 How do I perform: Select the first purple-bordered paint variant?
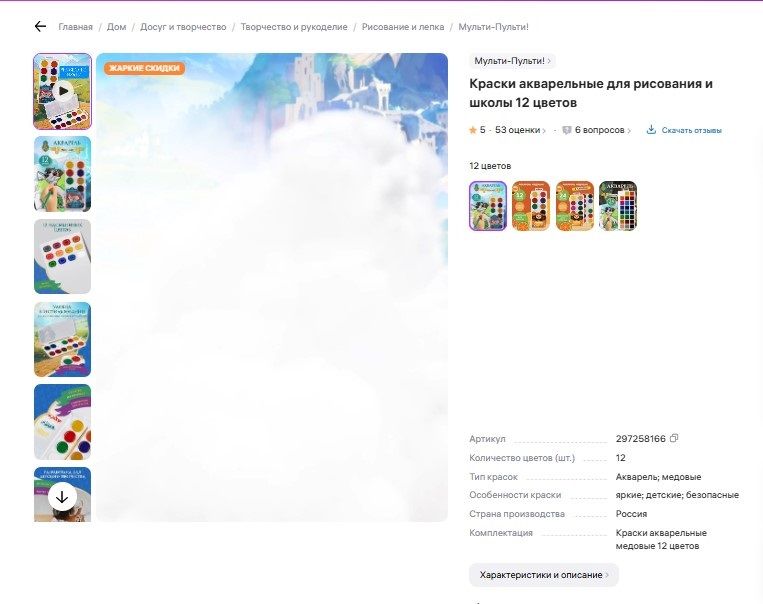point(488,206)
